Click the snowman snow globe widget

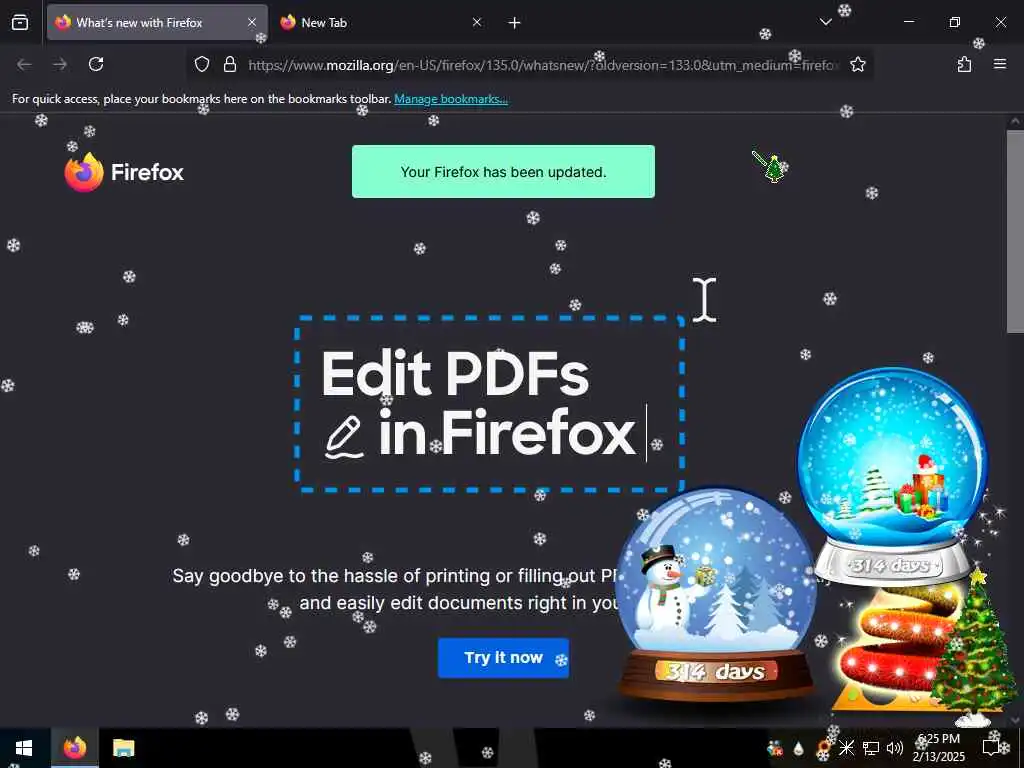coord(716,594)
